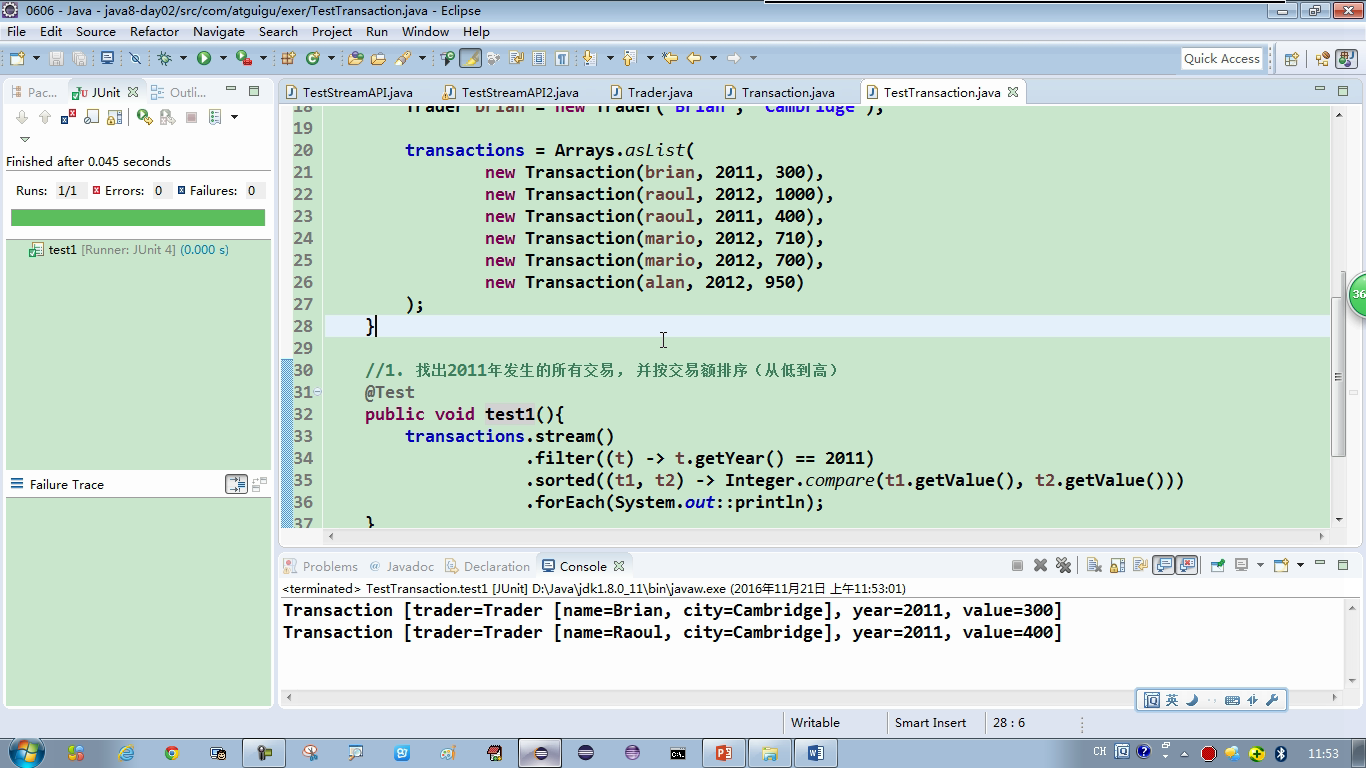Click the Debug bug icon

[164, 58]
